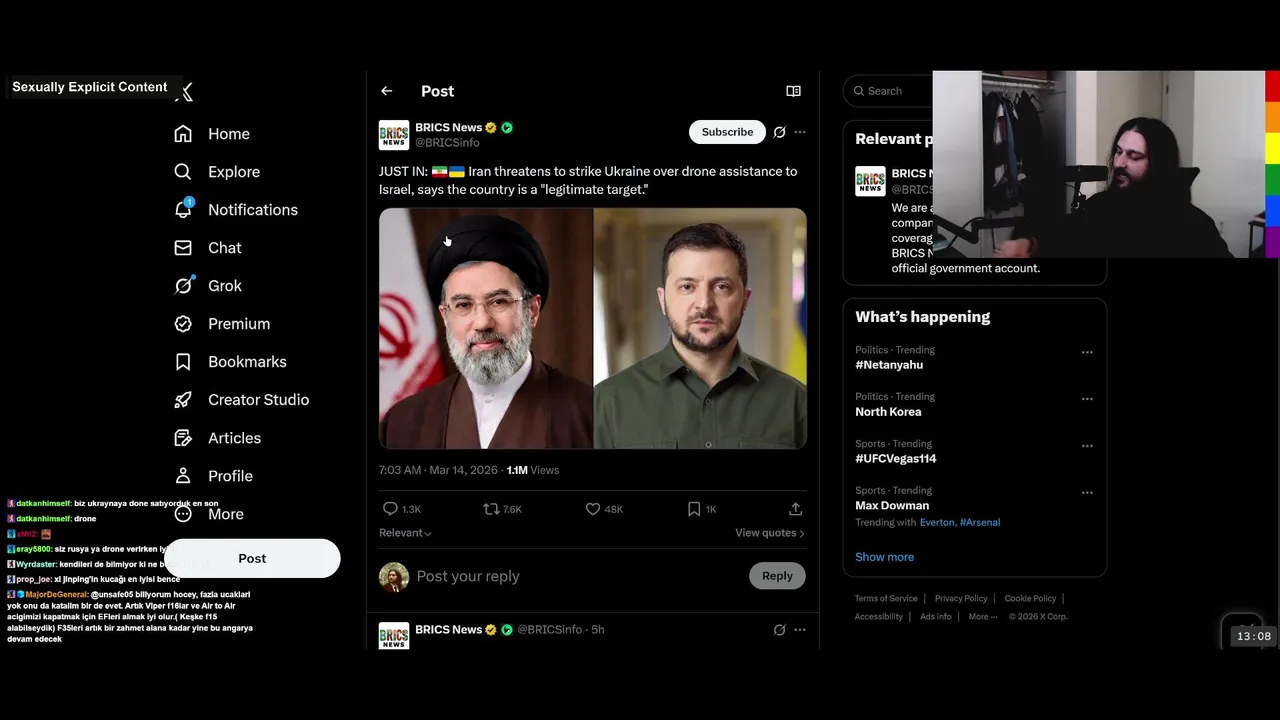
Task: Open the #UFCVegas114 trending topic
Action: click(896, 459)
